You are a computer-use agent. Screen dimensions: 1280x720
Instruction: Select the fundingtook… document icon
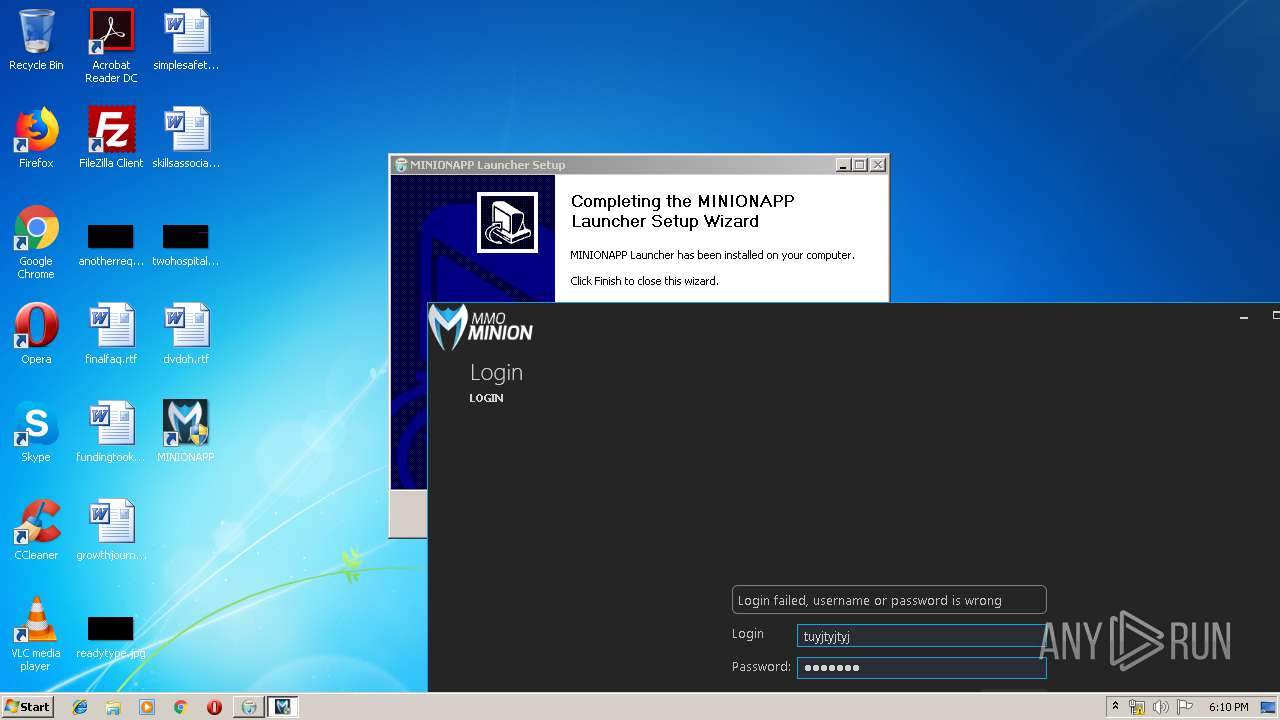click(x=111, y=433)
